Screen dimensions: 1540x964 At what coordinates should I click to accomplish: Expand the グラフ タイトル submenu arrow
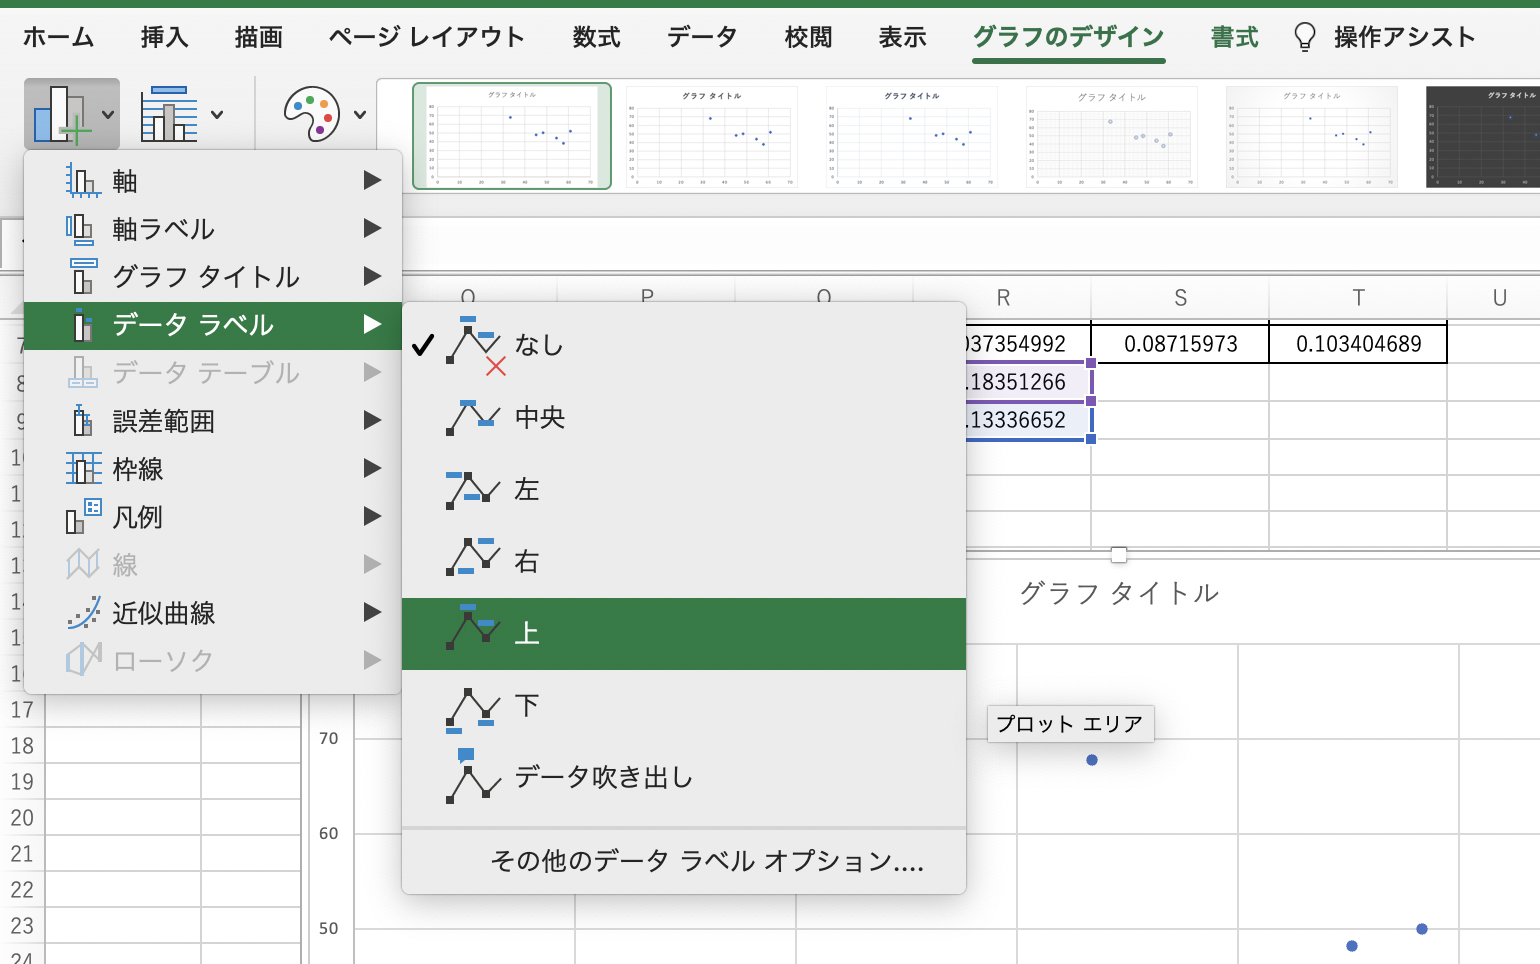pyautogui.click(x=372, y=277)
